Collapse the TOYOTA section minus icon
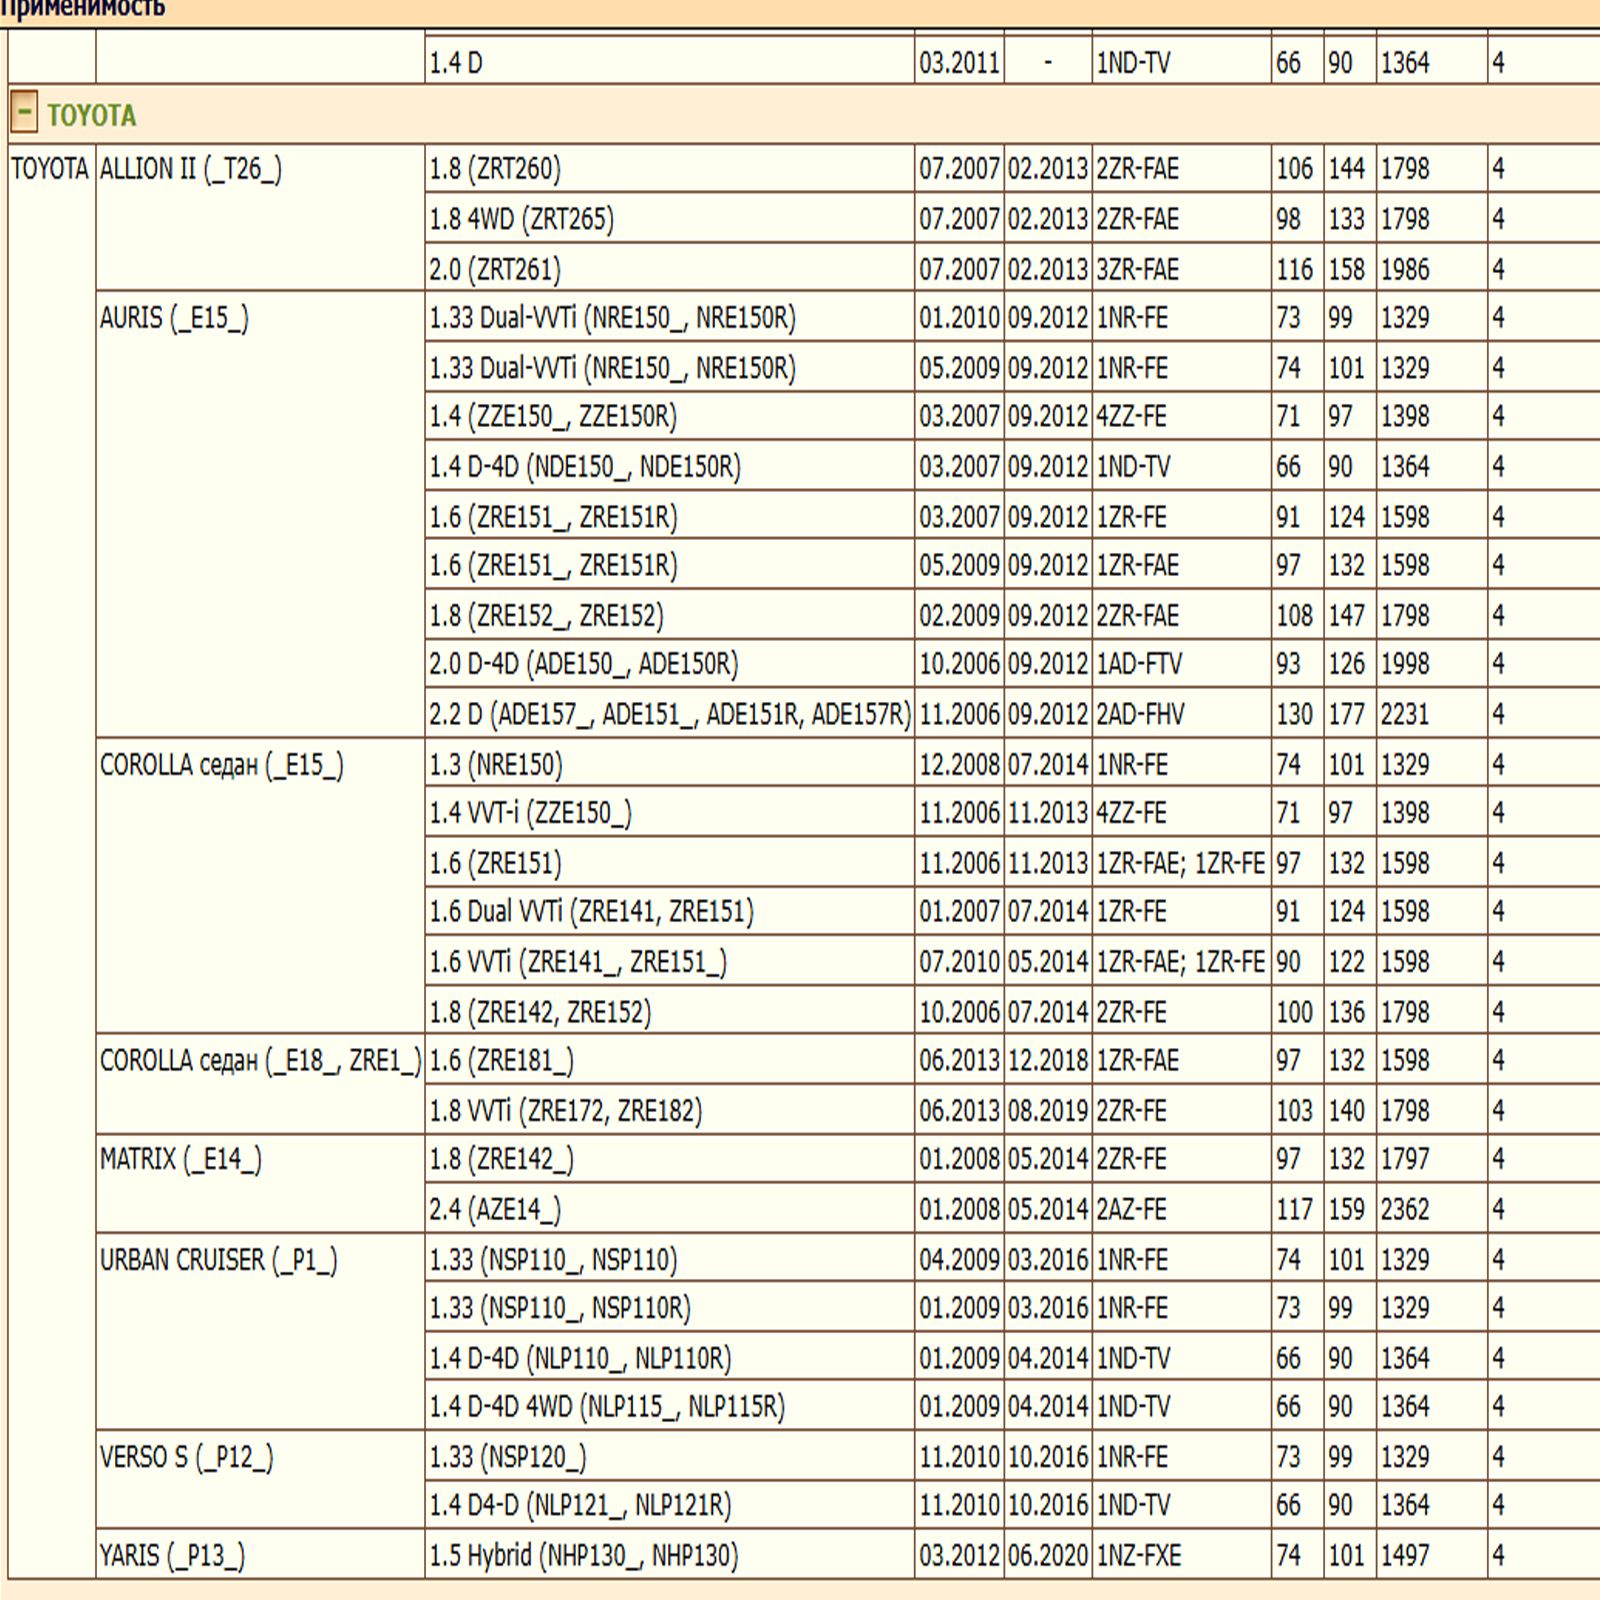The width and height of the screenshot is (1600, 1600). (23, 113)
